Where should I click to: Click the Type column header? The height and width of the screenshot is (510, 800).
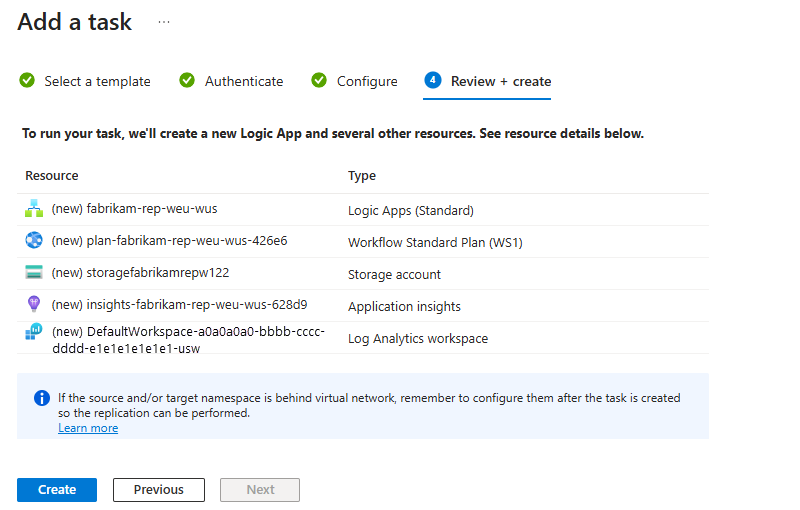tap(362, 176)
